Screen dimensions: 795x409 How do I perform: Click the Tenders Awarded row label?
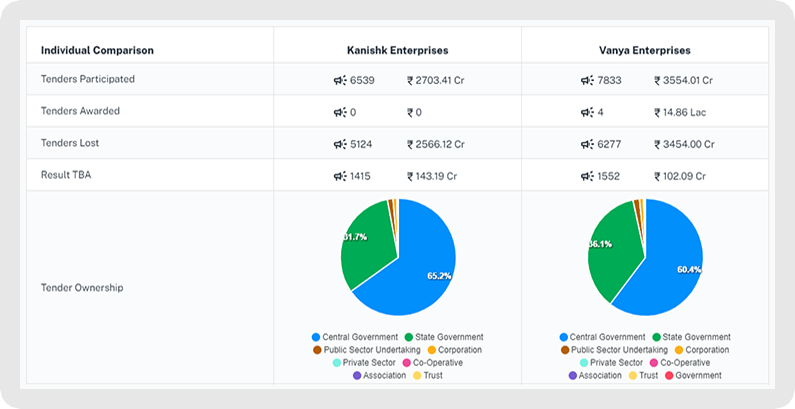(x=80, y=111)
